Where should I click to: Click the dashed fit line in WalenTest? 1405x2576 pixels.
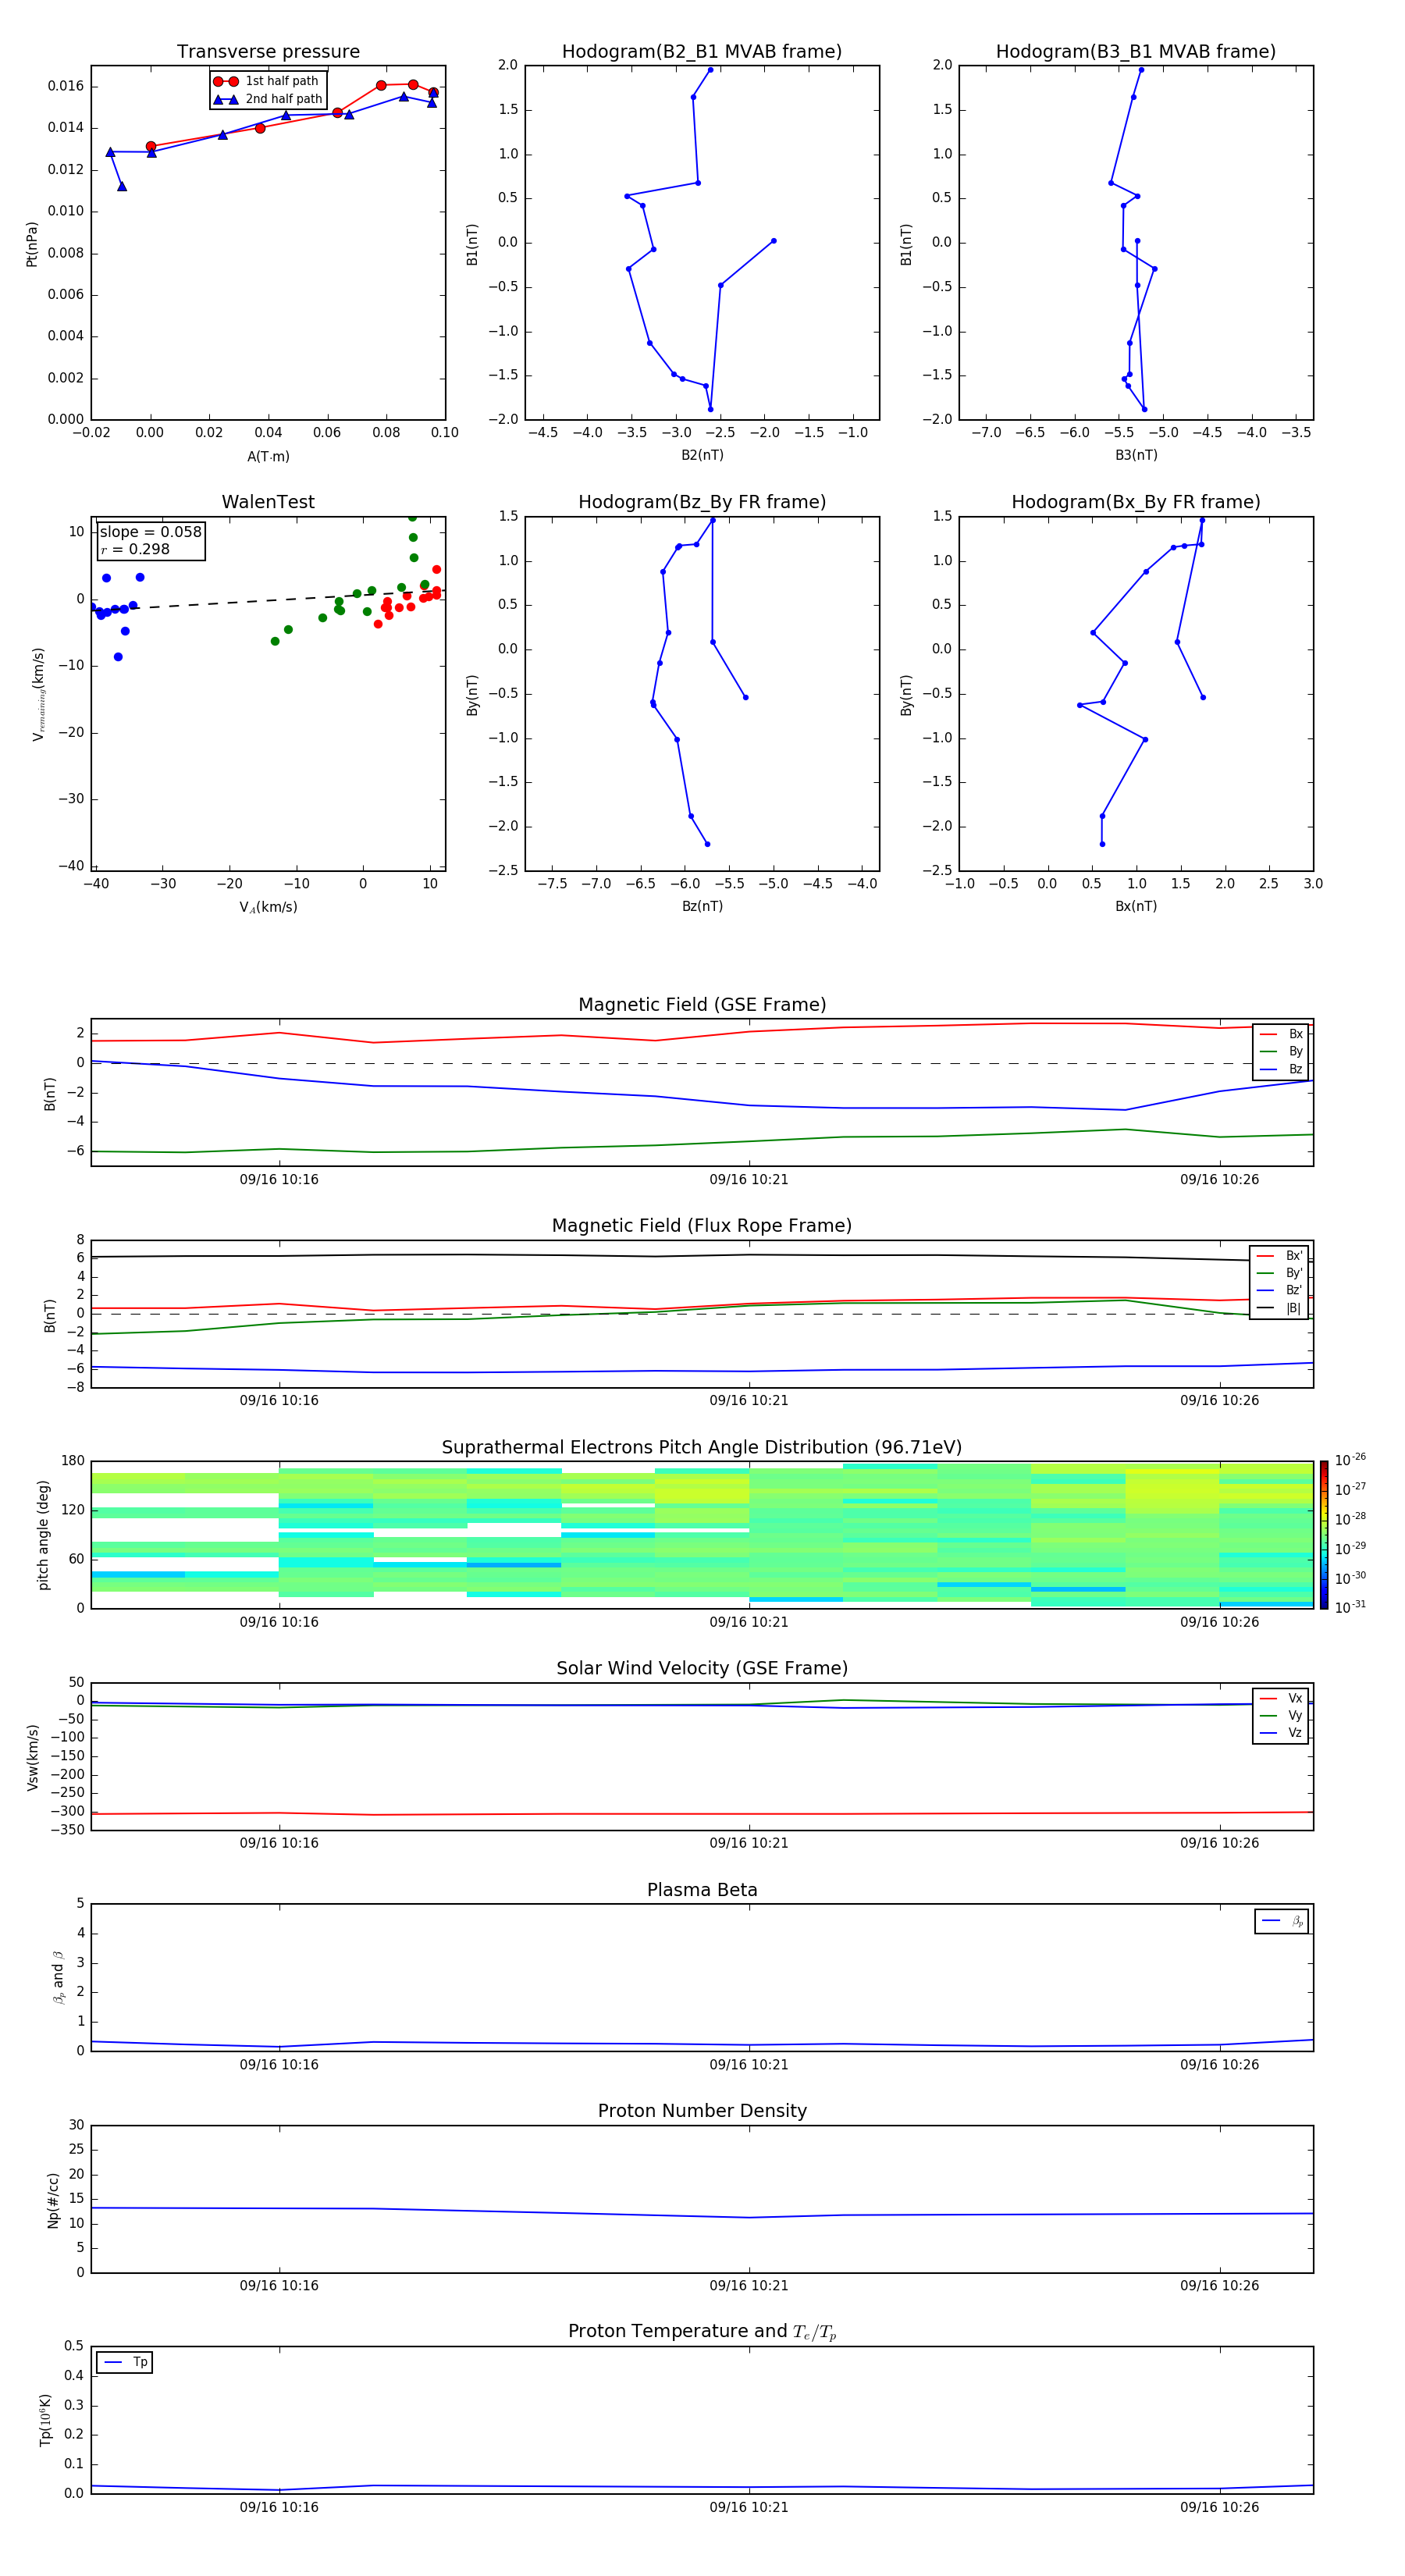[x=268, y=601]
